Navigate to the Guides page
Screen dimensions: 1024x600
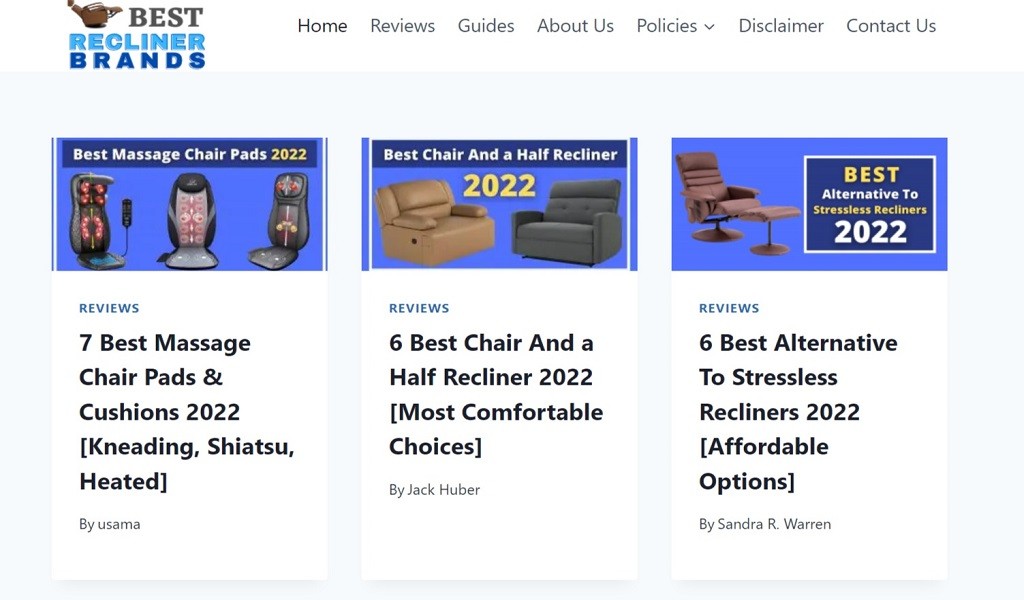tap(486, 26)
